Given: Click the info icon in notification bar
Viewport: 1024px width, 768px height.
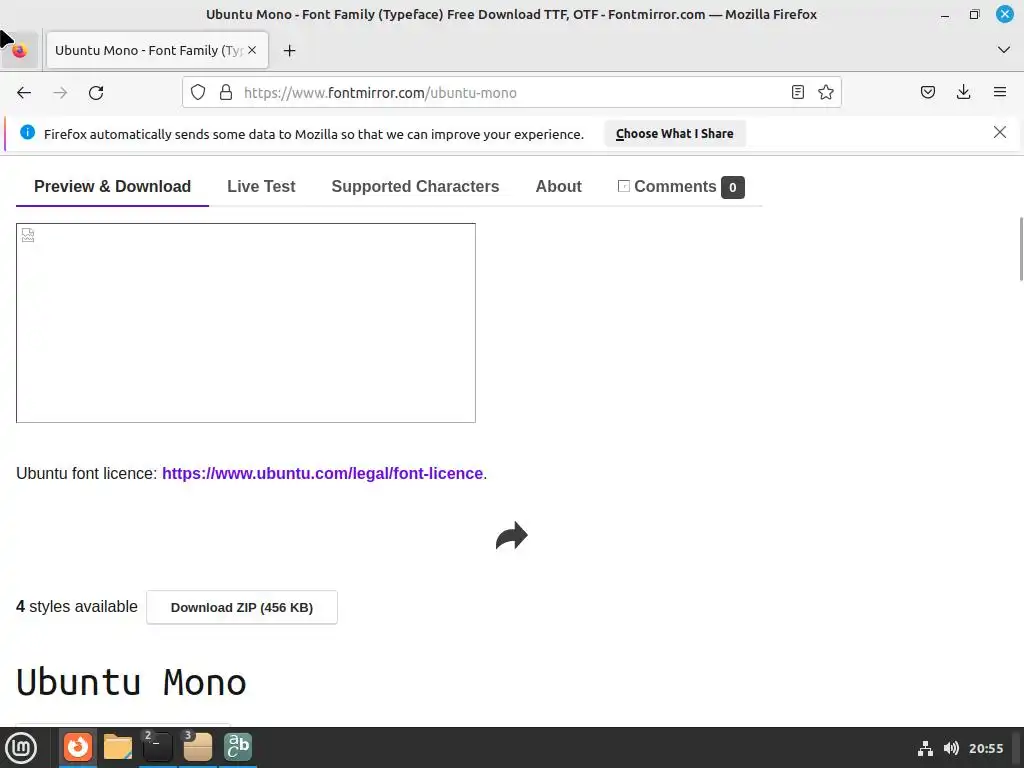Looking at the screenshot, I should [27, 133].
